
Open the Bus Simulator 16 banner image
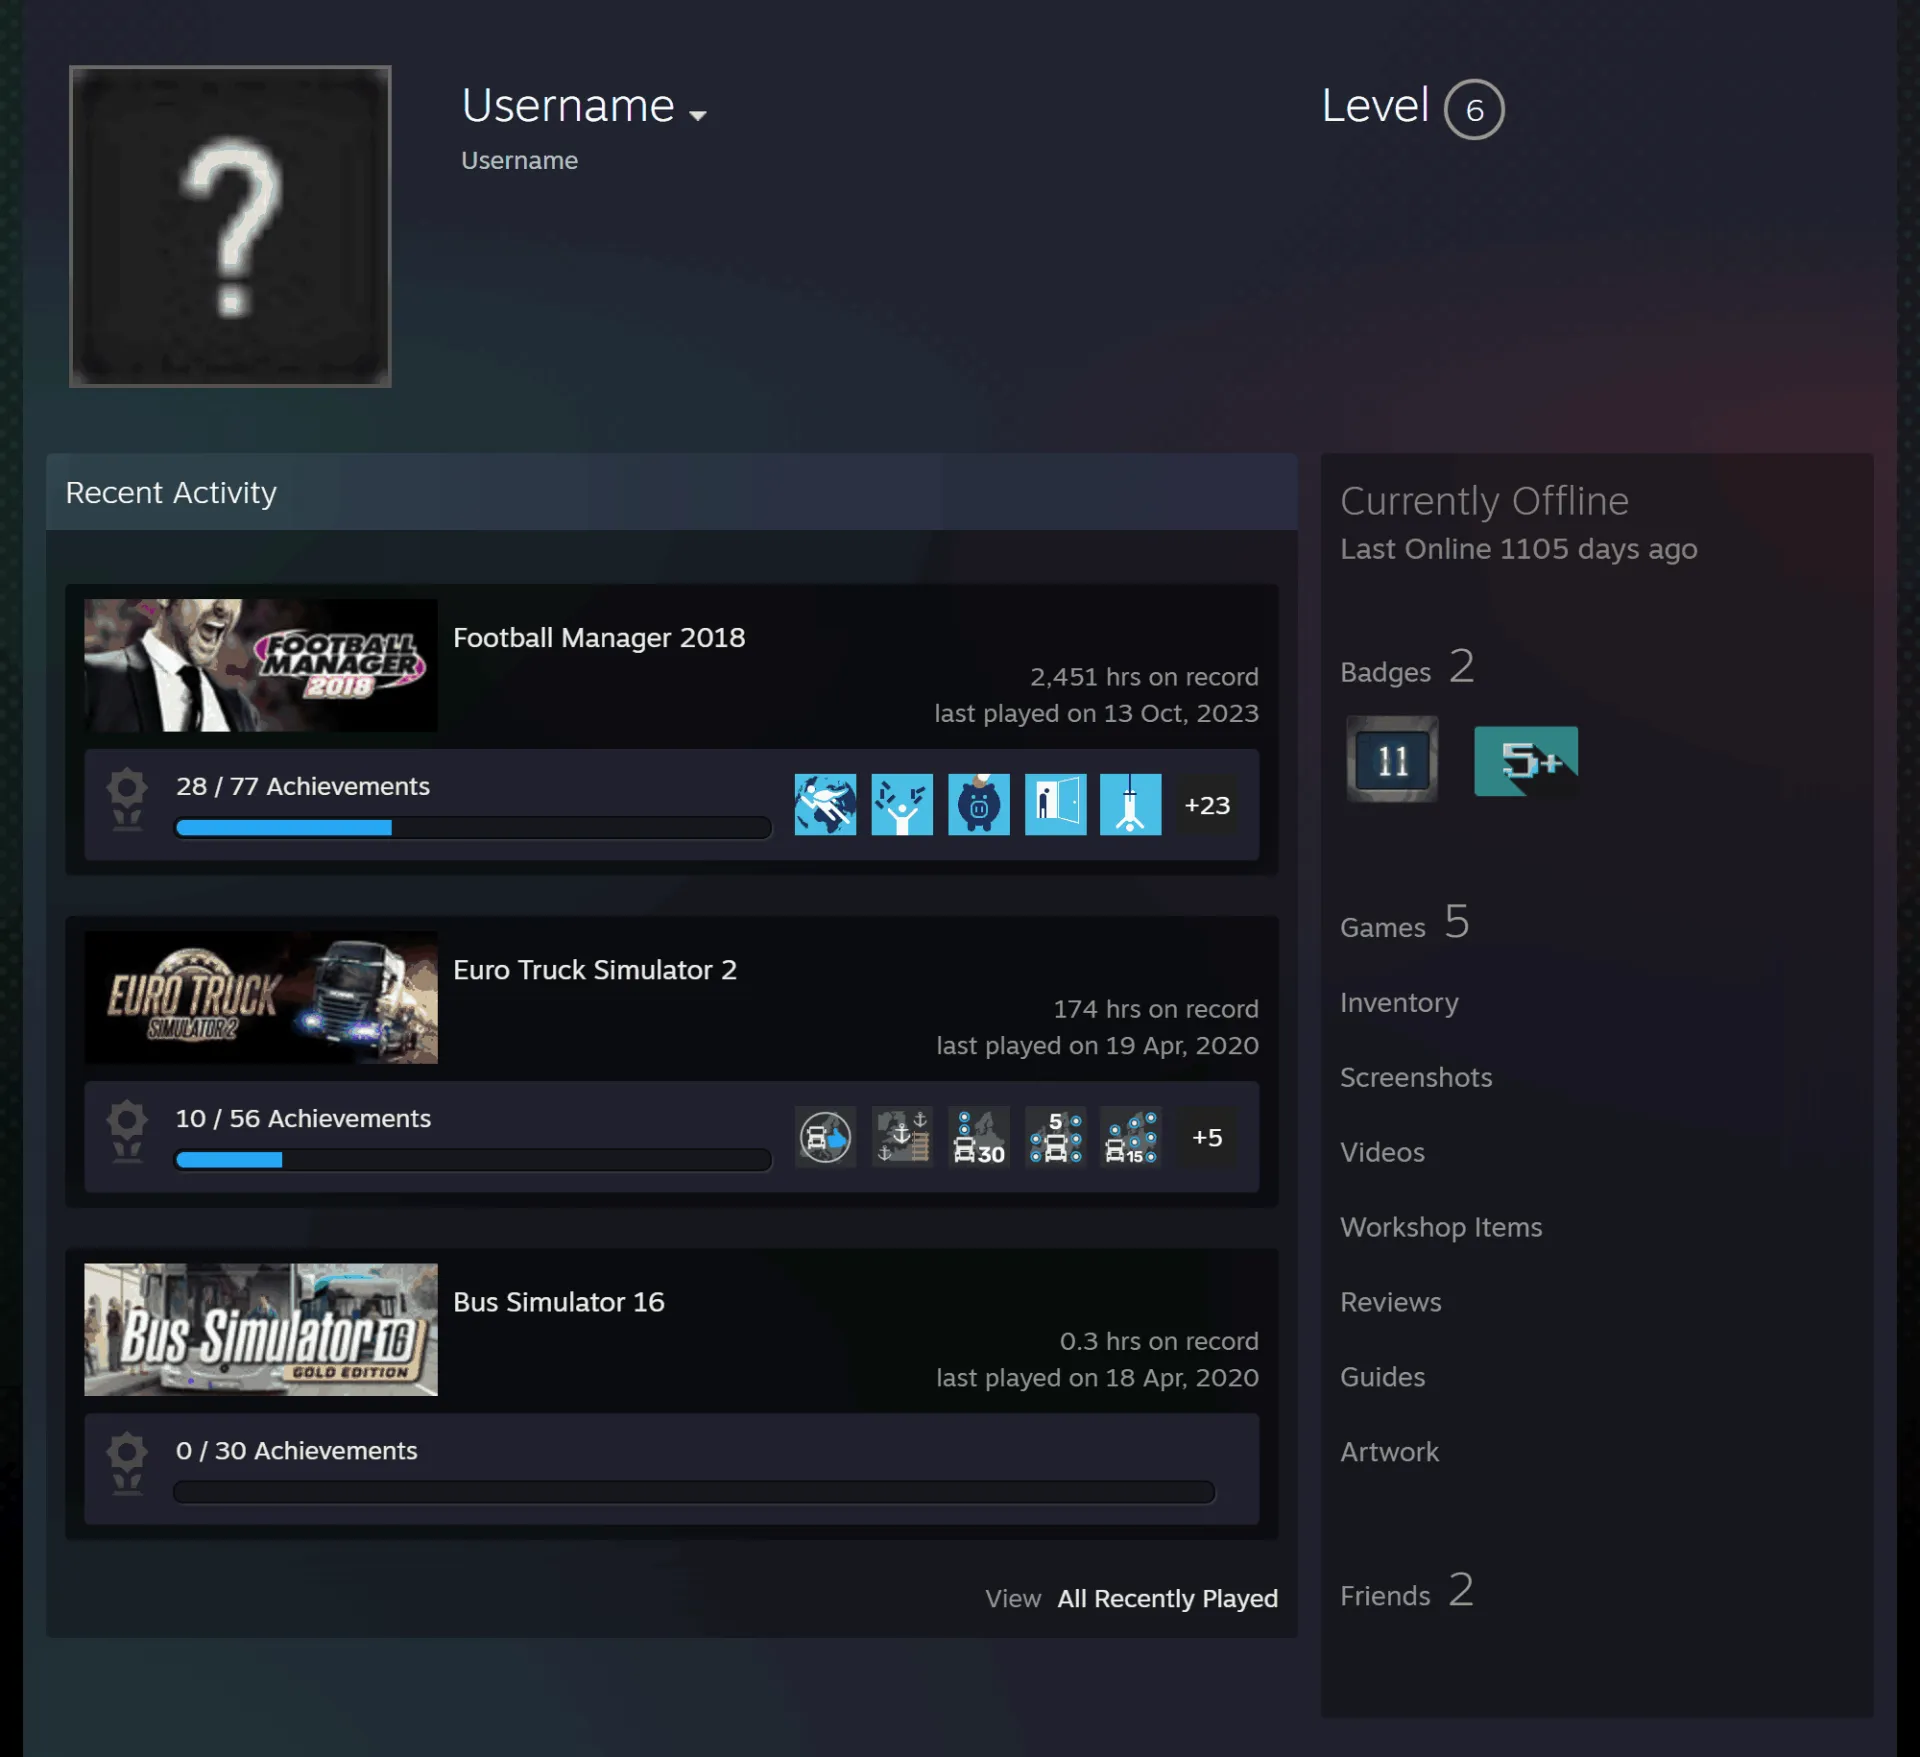click(x=261, y=1329)
